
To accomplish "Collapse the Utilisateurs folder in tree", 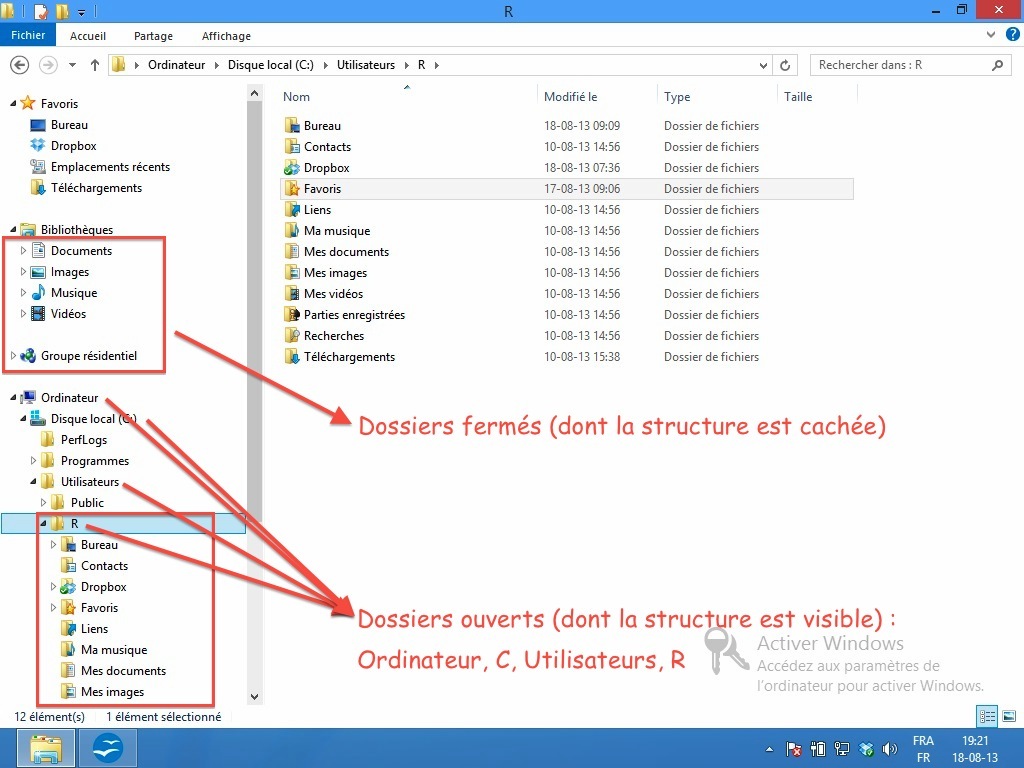I will 33,482.
